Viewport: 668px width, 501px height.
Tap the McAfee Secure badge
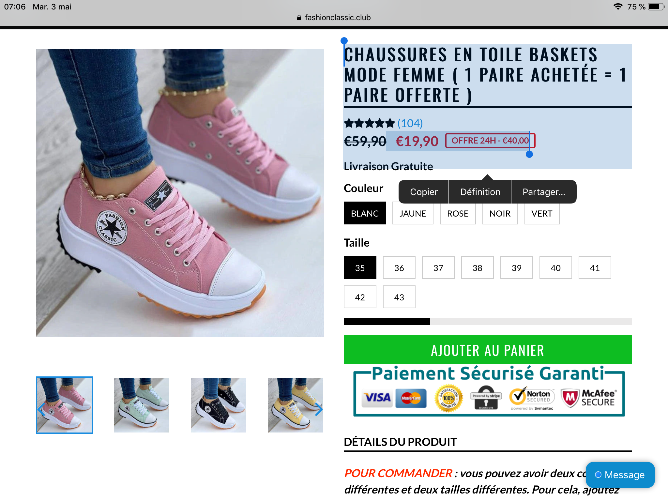pyautogui.click(x=588, y=398)
